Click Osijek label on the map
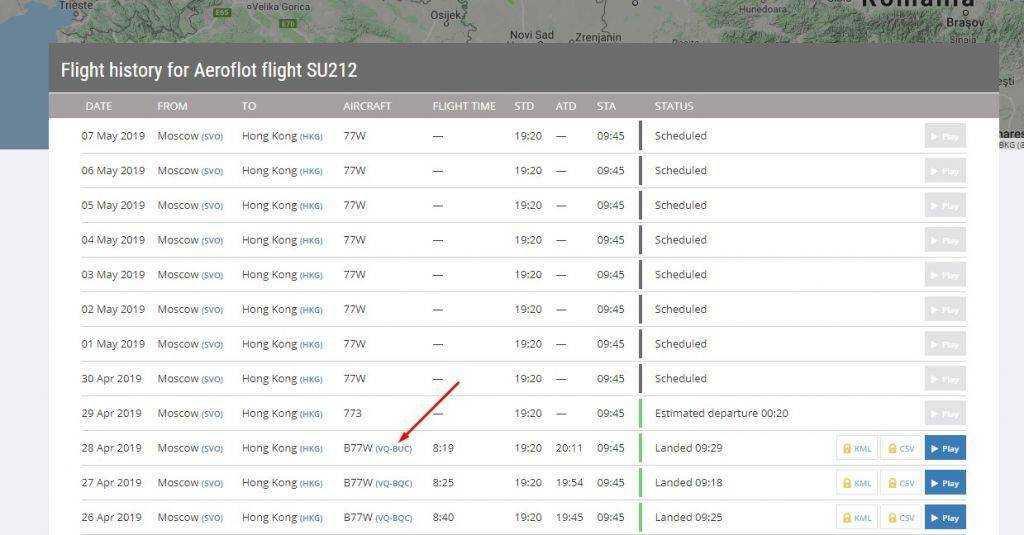 (x=445, y=15)
